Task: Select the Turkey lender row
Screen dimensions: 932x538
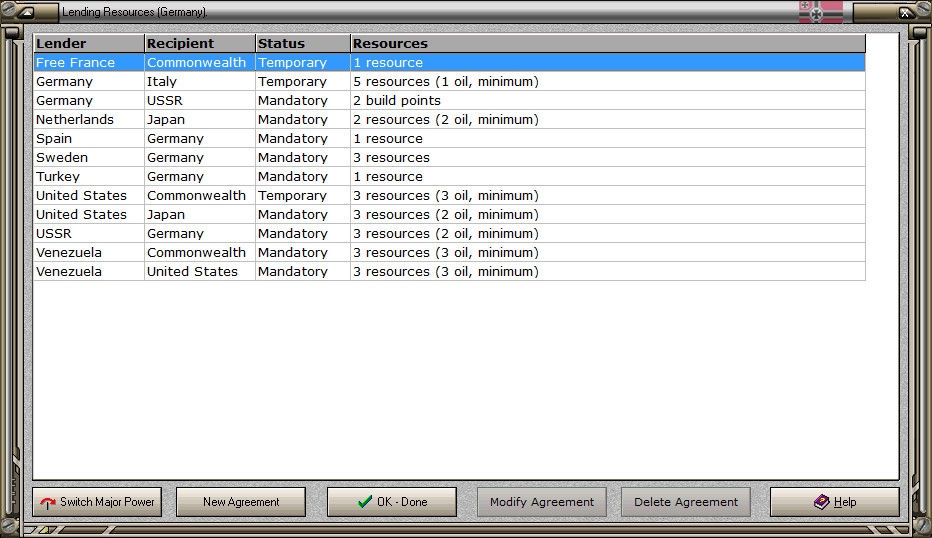Action: point(449,177)
